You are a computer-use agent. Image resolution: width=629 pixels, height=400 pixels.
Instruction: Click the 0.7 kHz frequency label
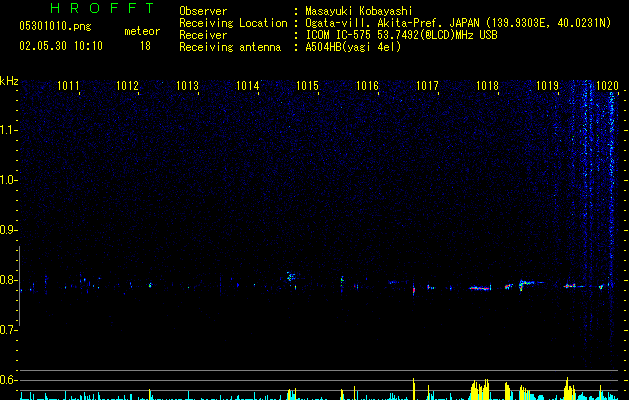tap(9, 330)
